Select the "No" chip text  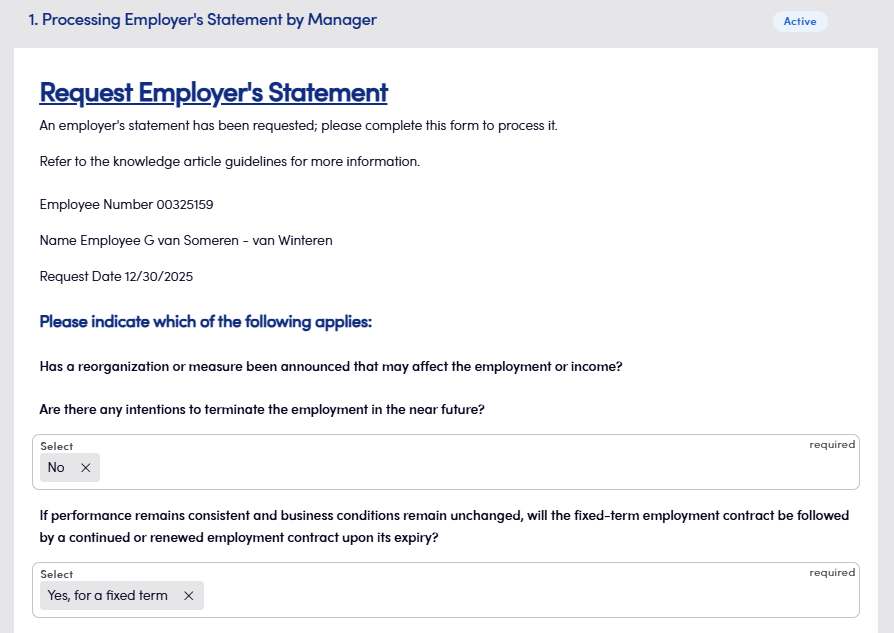pyautogui.click(x=56, y=468)
